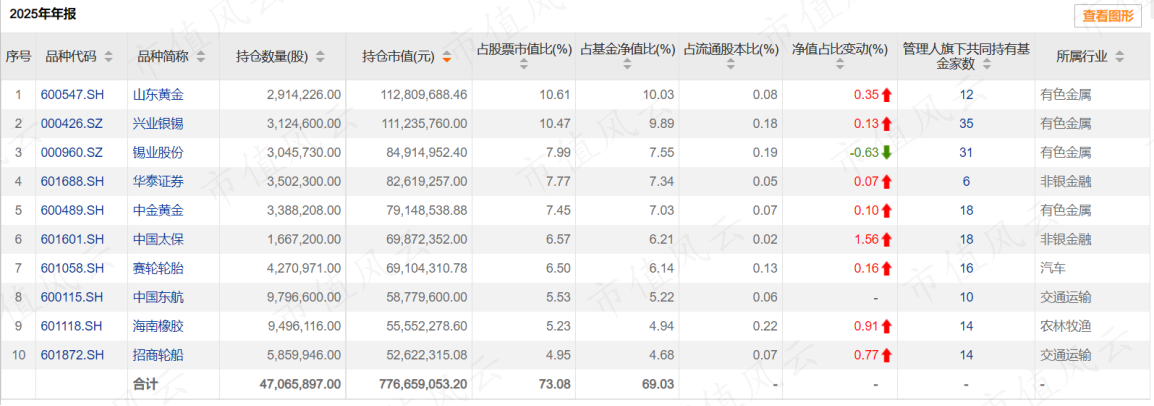Sort by 占股票市值比(%) arrows

click(x=523, y=65)
